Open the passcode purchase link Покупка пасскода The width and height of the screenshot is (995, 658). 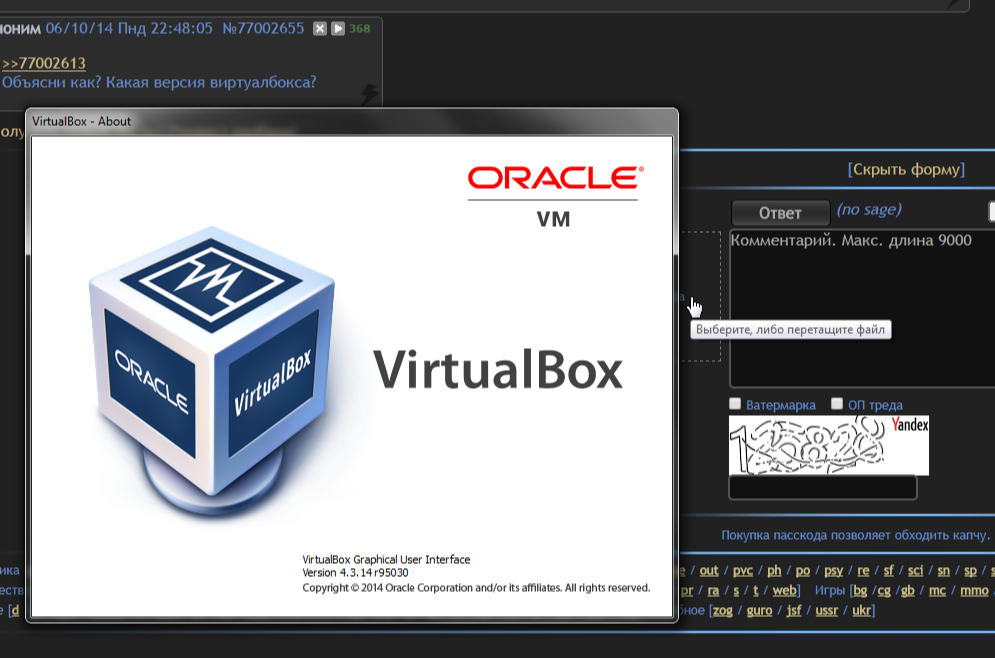(x=855, y=536)
